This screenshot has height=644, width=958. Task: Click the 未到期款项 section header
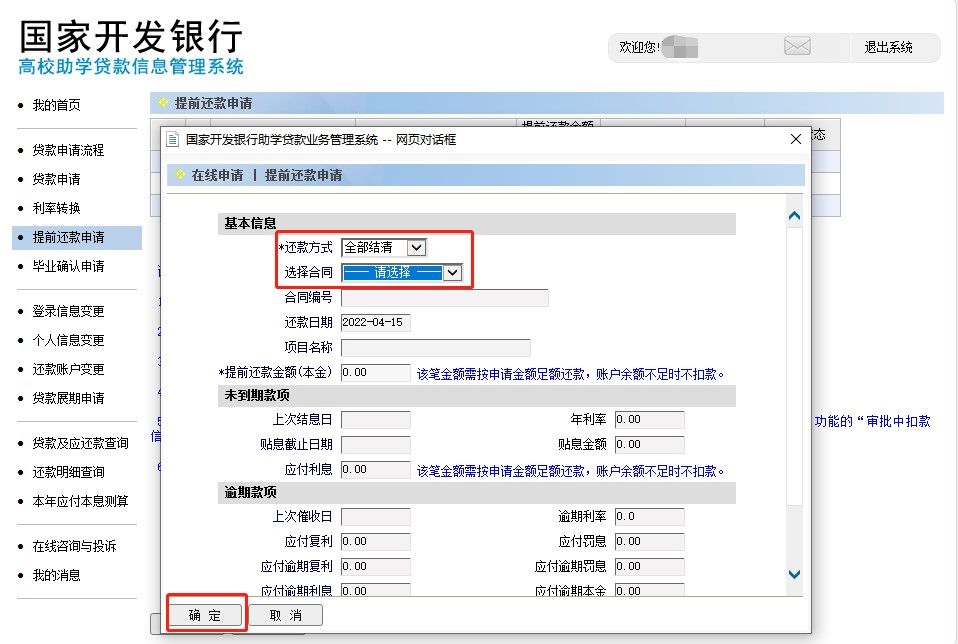[x=477, y=396]
